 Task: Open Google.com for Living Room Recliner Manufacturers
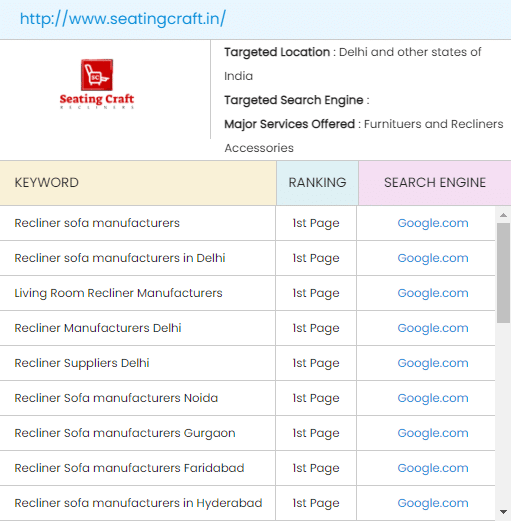[x=433, y=293]
